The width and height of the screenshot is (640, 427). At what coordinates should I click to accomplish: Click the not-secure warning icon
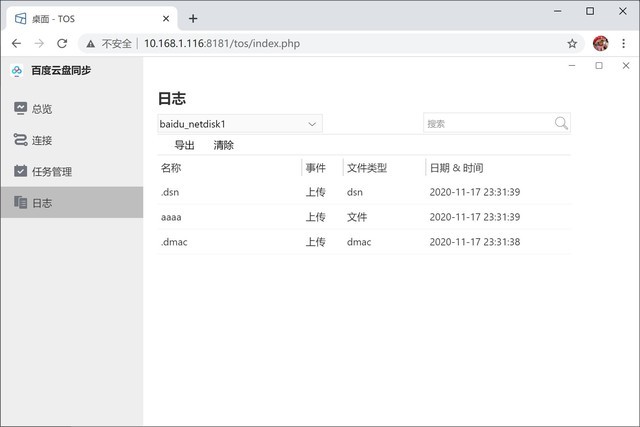tap(91, 44)
